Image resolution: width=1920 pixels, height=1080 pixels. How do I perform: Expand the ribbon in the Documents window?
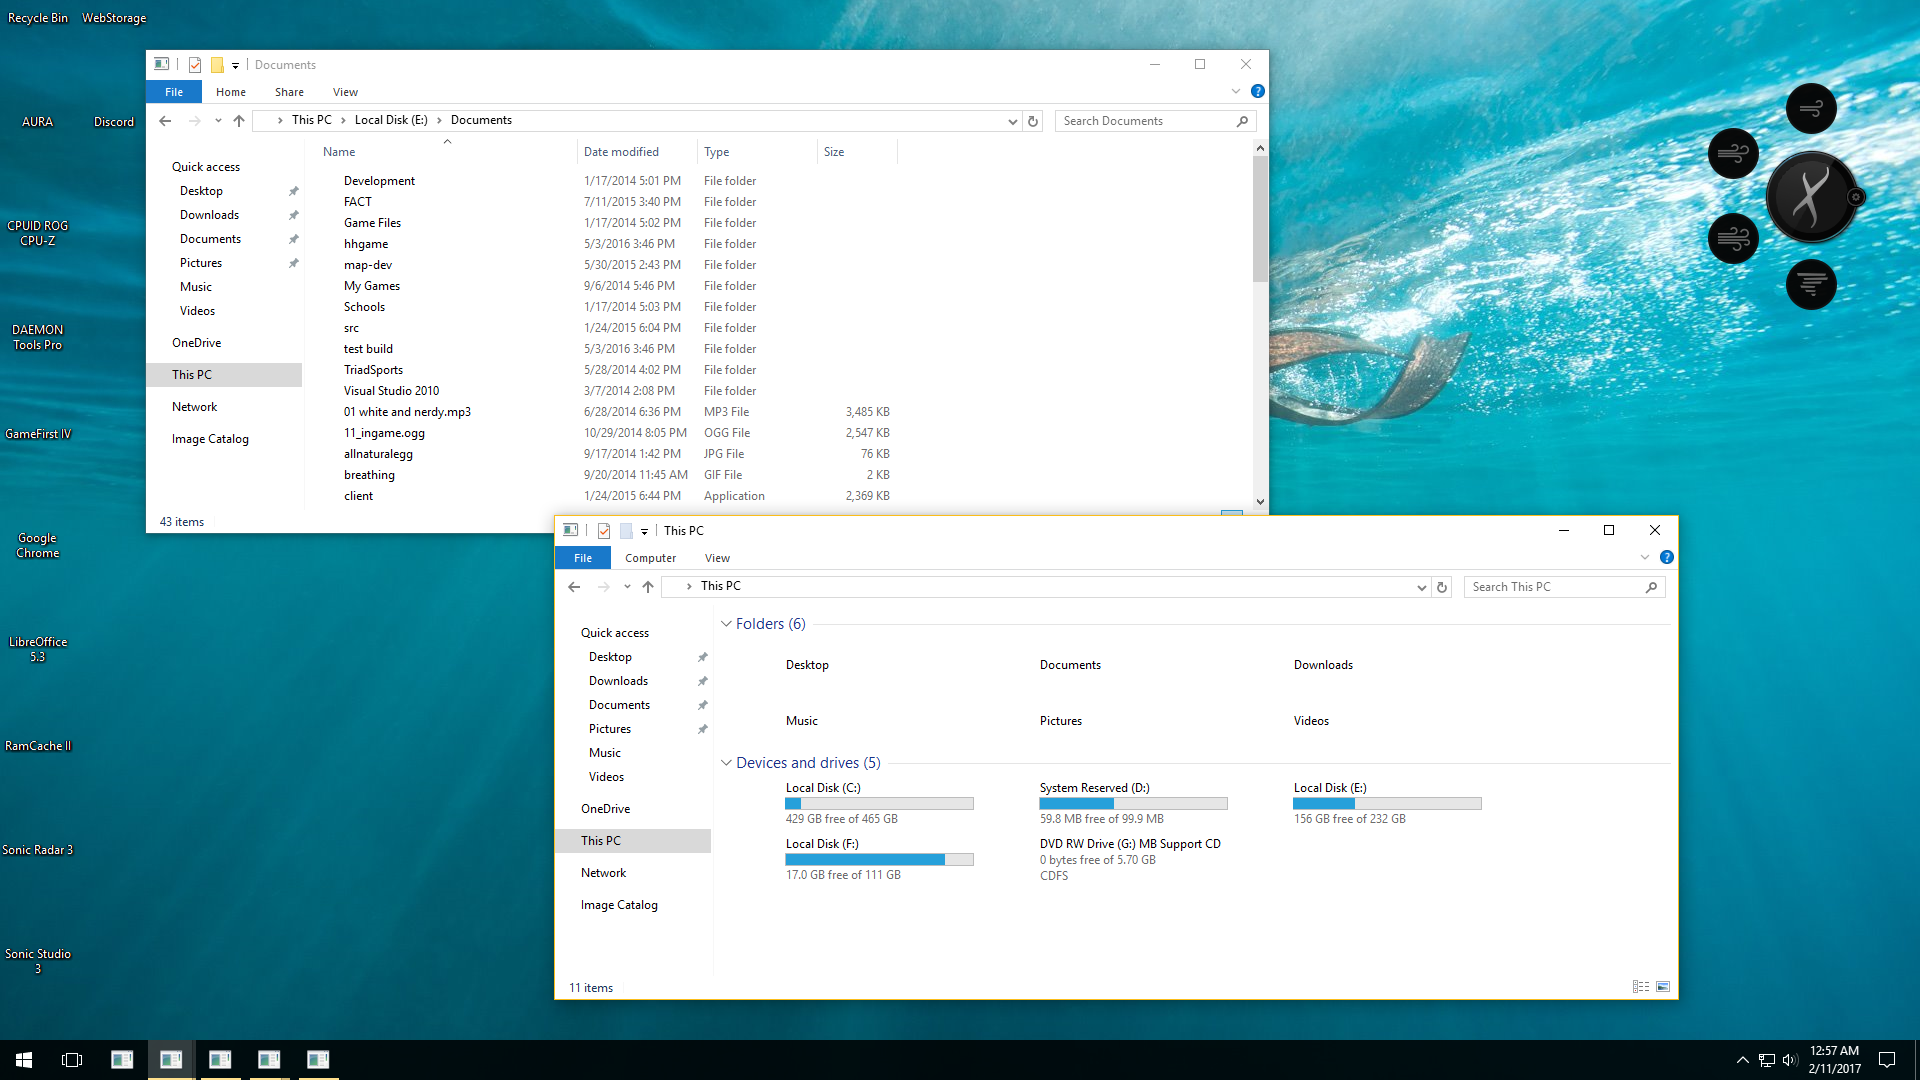[x=1236, y=91]
